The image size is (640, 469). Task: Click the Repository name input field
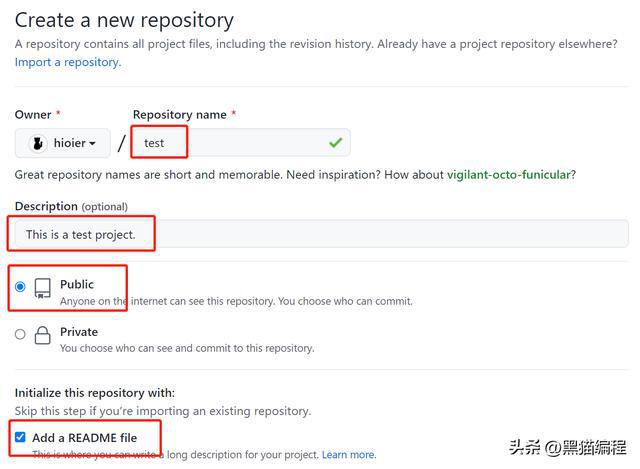point(240,143)
